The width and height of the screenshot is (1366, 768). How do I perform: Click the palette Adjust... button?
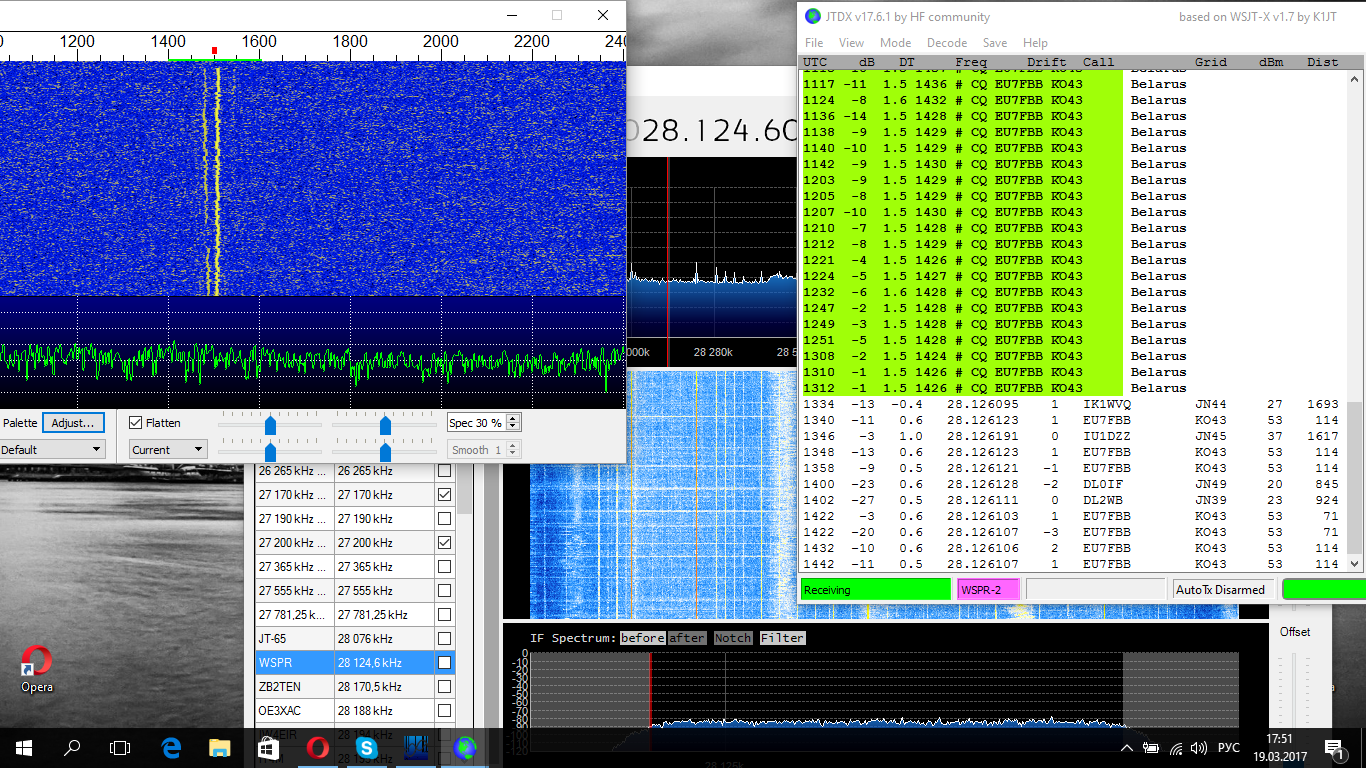(x=72, y=423)
